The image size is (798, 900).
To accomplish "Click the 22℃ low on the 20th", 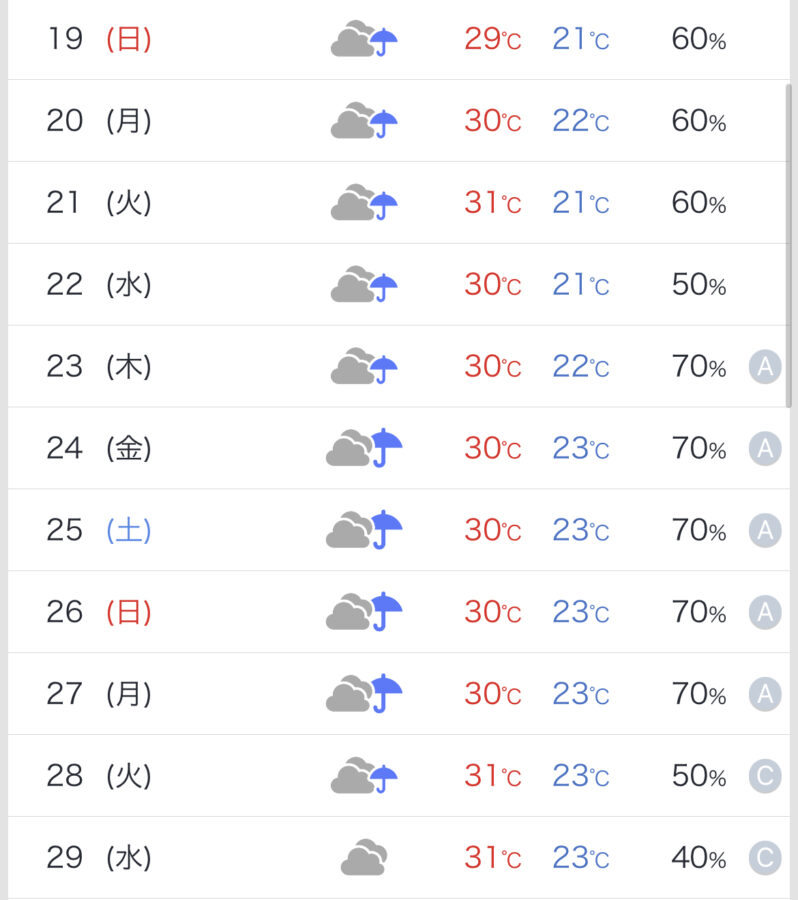I will [x=580, y=121].
